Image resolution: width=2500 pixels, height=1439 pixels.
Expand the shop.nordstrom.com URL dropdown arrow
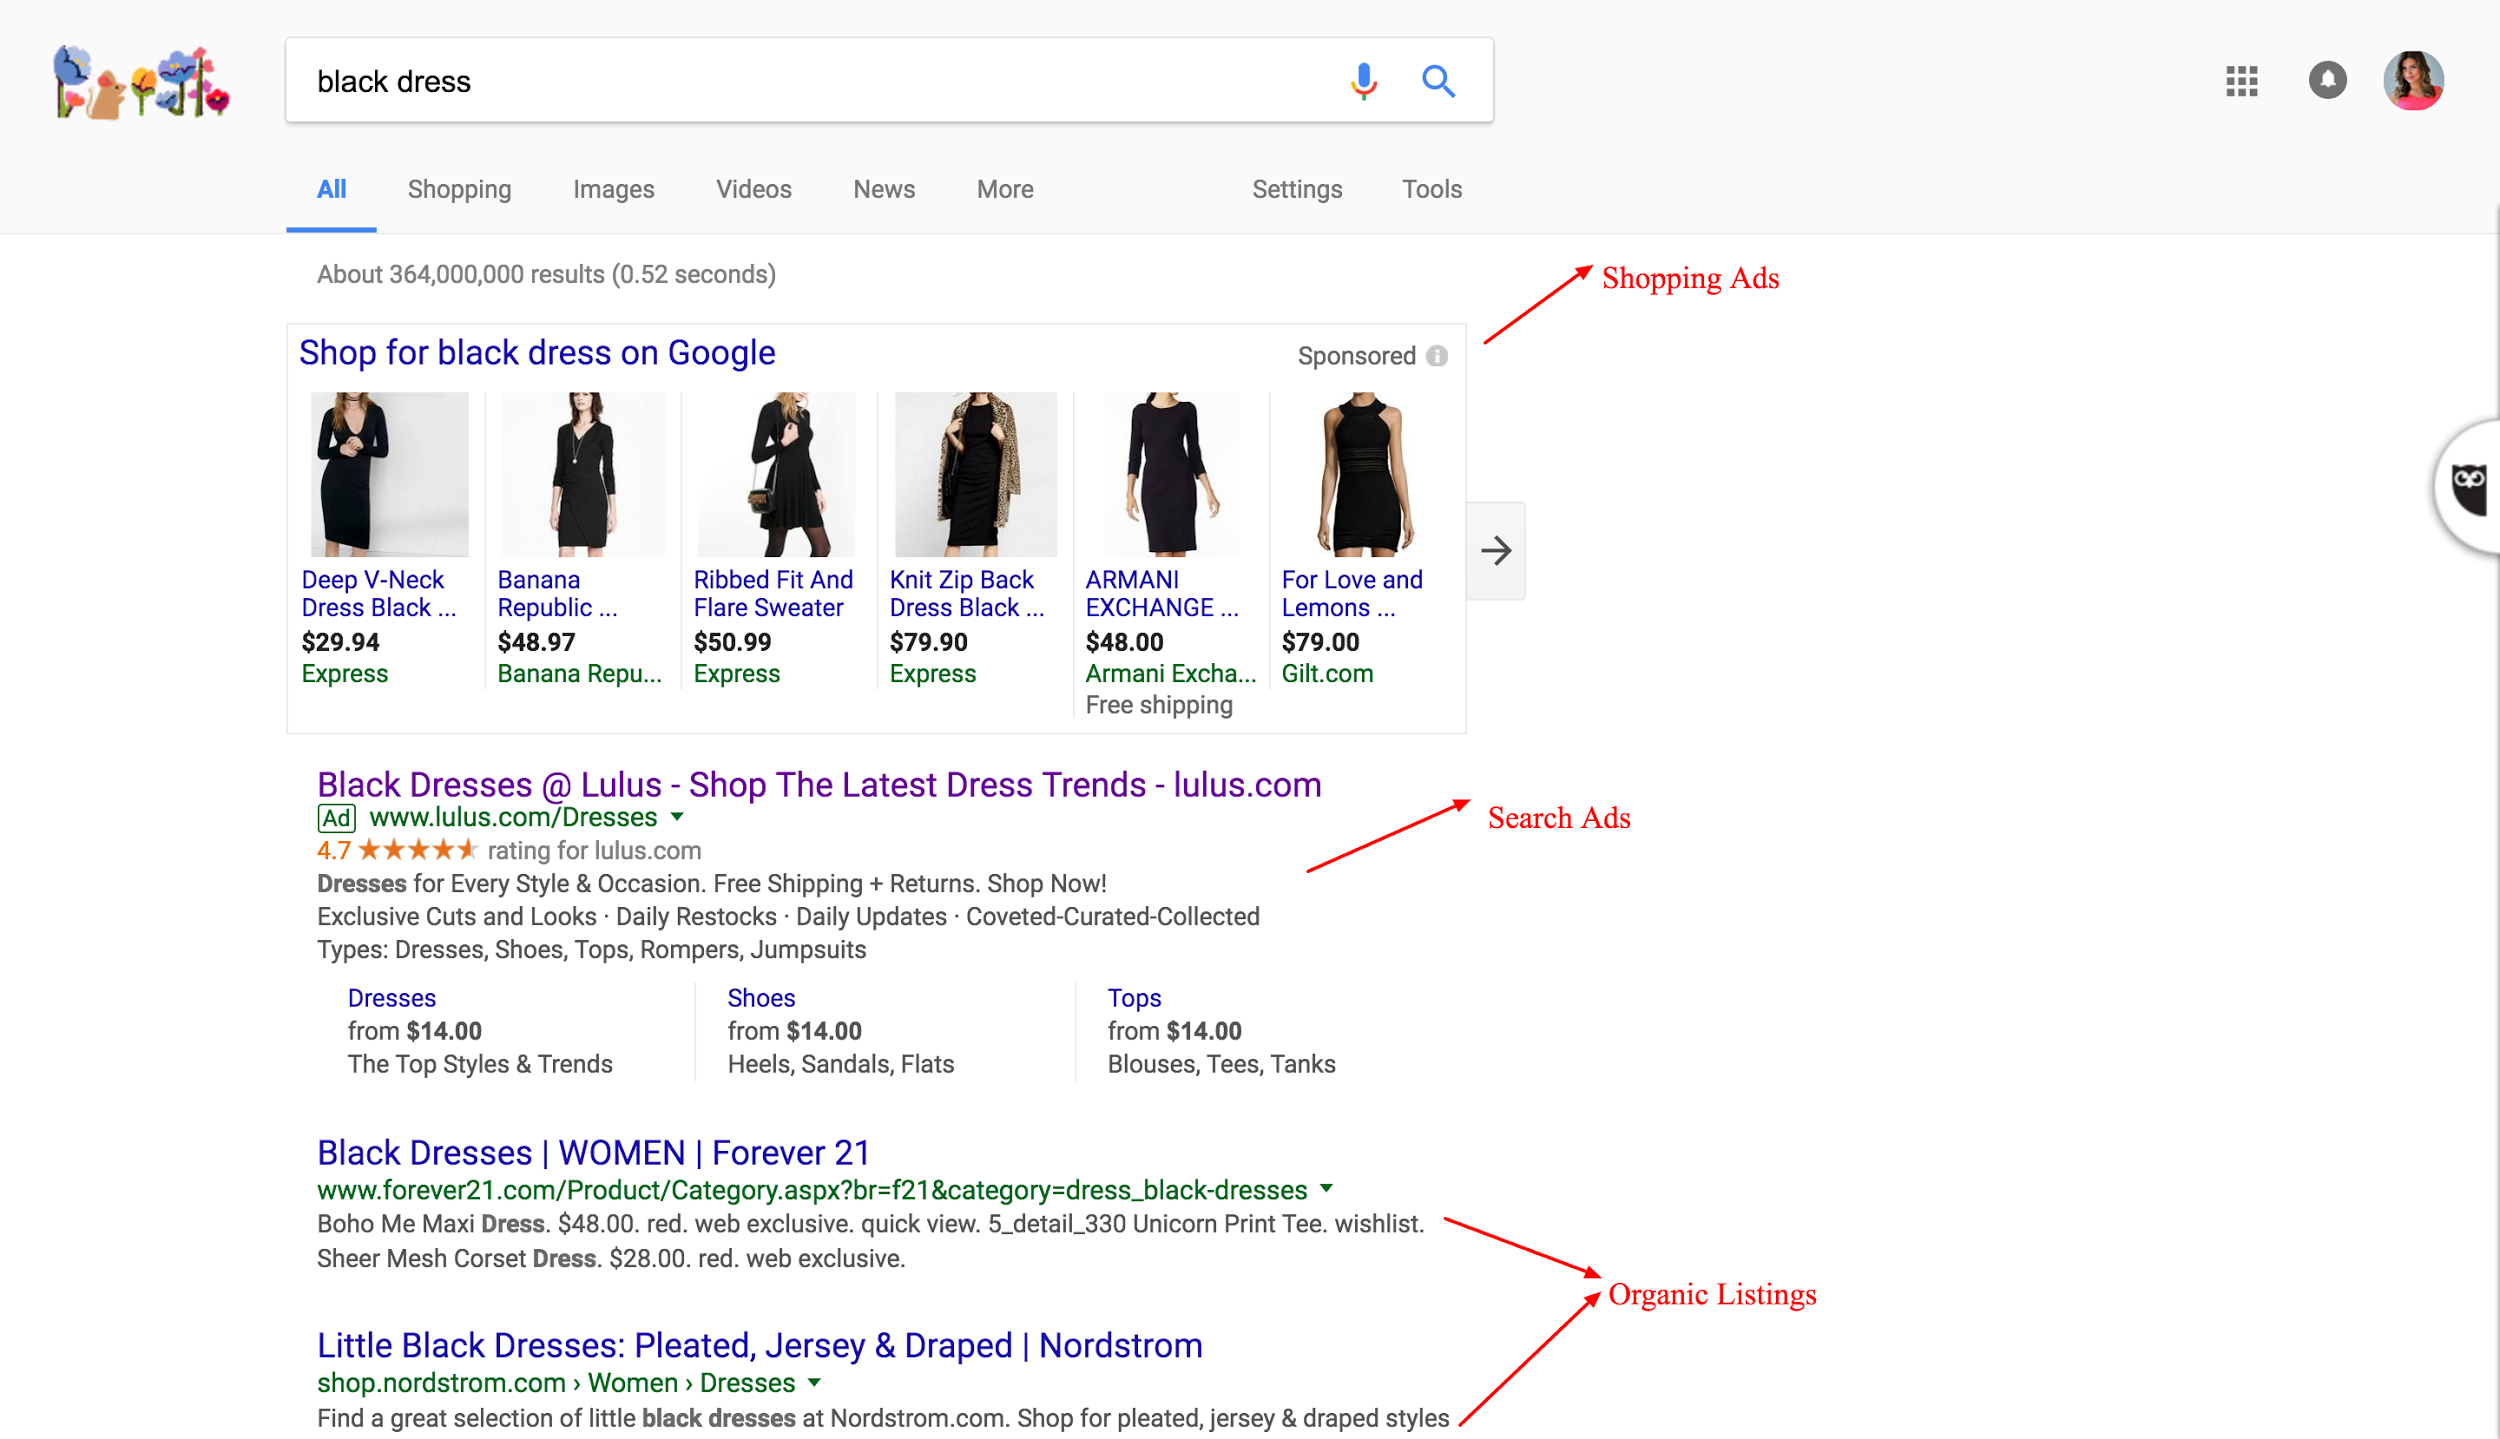815,1382
